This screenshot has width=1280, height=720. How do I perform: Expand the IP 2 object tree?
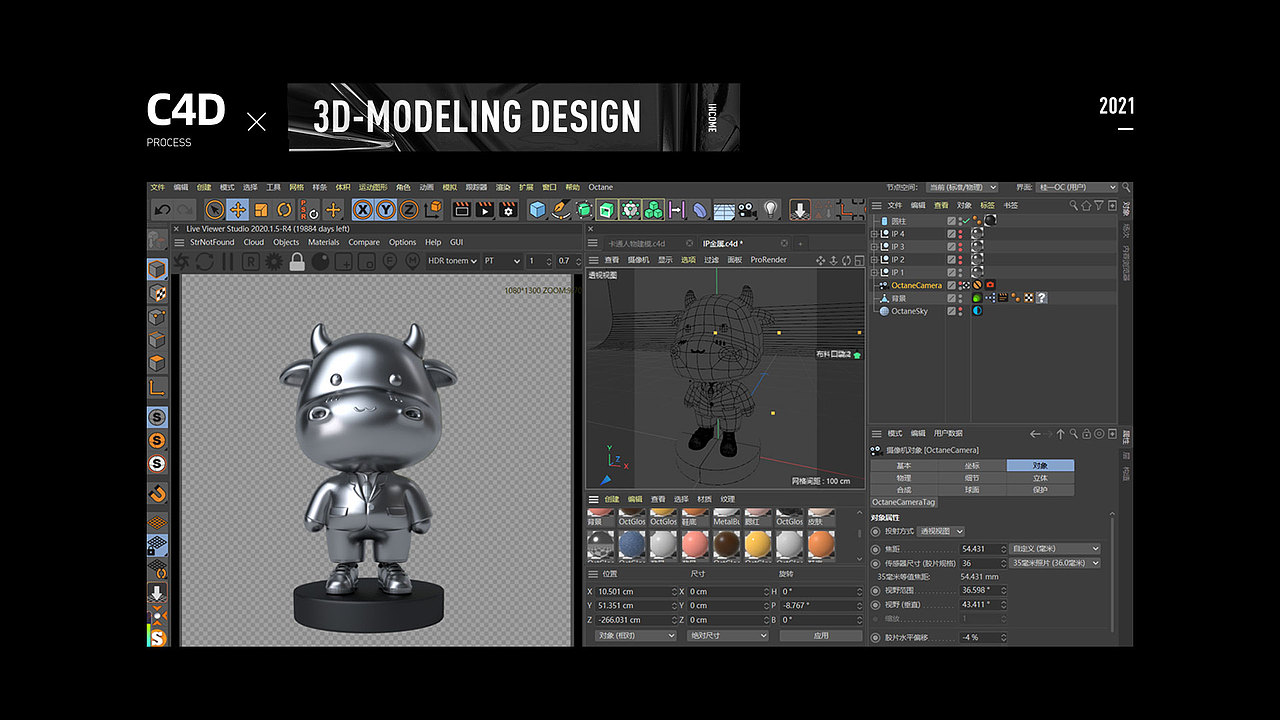pyautogui.click(x=874, y=259)
